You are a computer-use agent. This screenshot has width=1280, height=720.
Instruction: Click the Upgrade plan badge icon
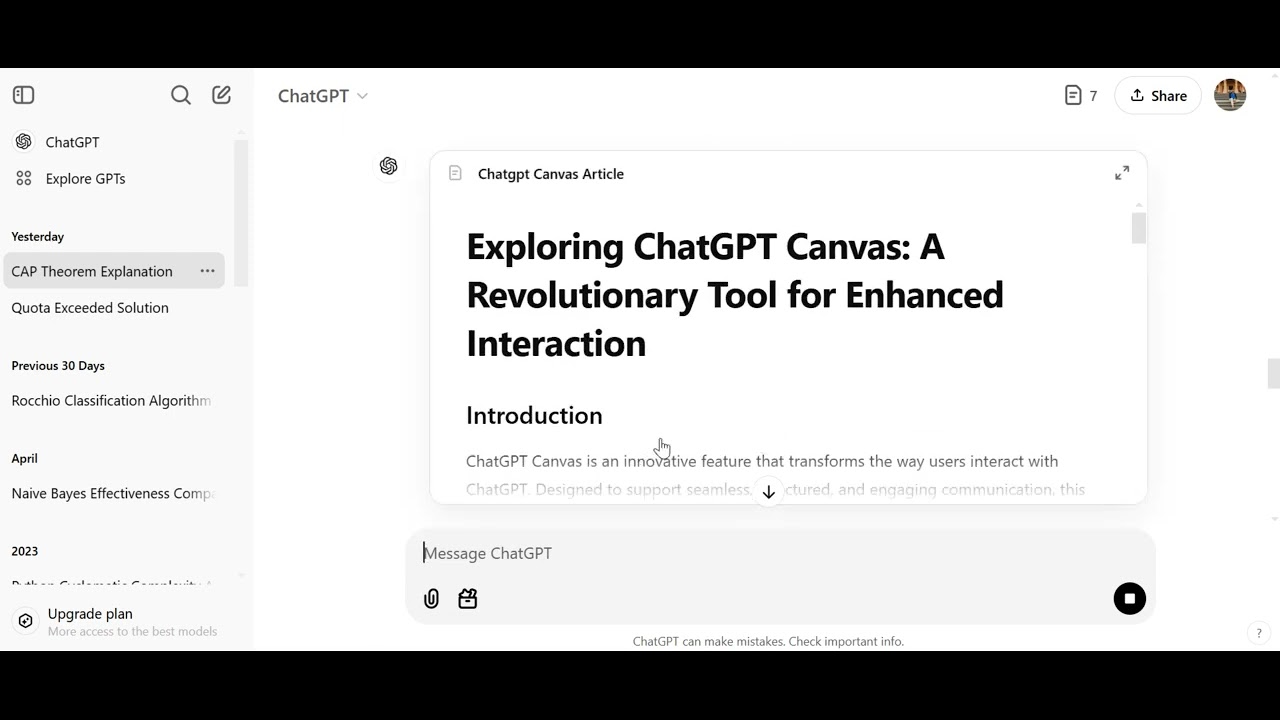26,621
